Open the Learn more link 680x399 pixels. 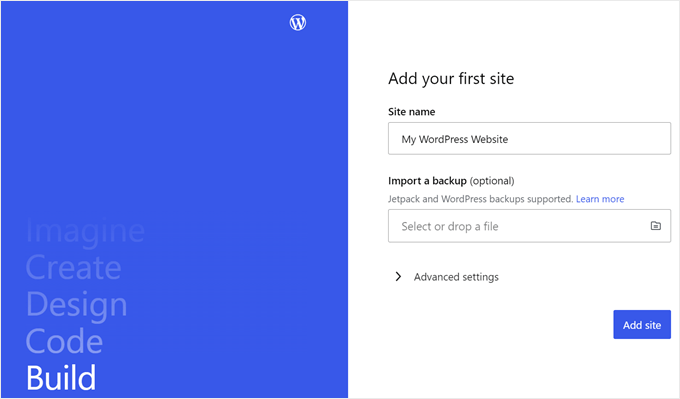pyautogui.click(x=600, y=199)
